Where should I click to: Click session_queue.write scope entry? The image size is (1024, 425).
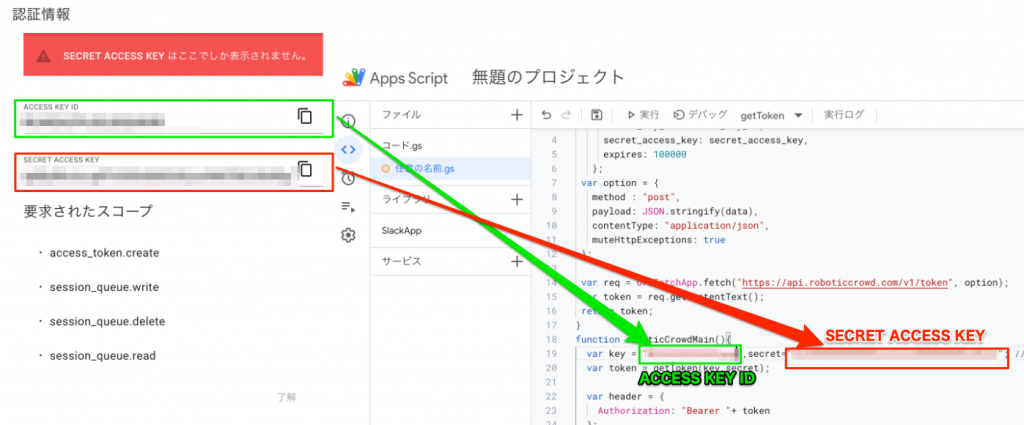pyautogui.click(x=104, y=287)
